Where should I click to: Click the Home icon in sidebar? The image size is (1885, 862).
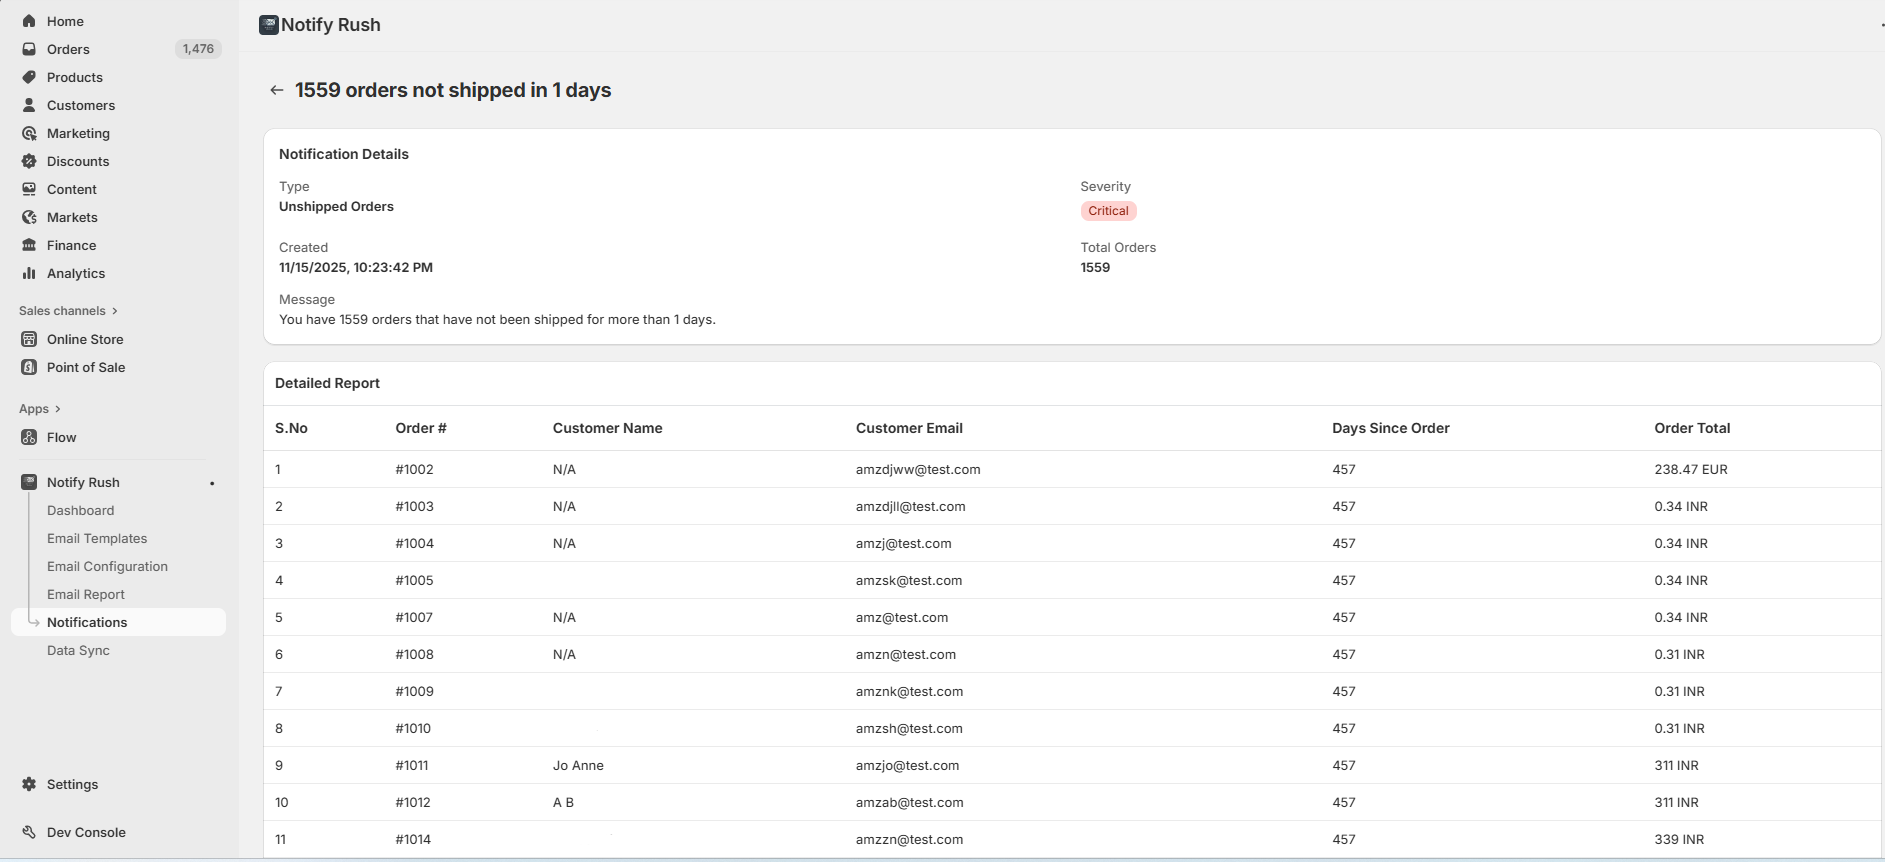pyautogui.click(x=29, y=21)
